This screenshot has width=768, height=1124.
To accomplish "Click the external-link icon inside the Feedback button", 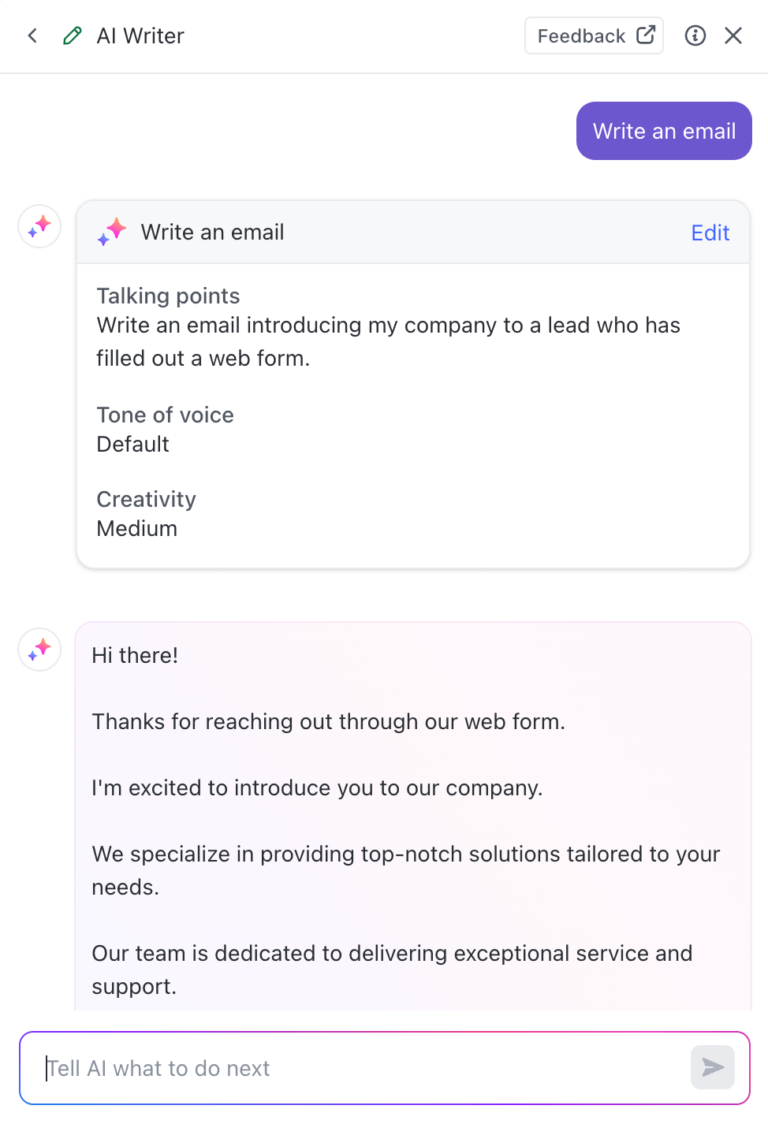I will tap(644, 35).
